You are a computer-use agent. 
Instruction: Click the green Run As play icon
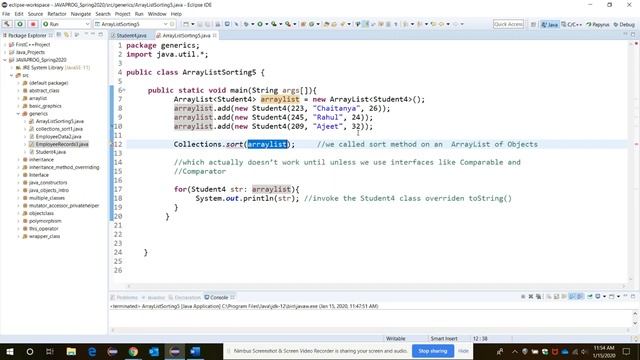[260, 24]
